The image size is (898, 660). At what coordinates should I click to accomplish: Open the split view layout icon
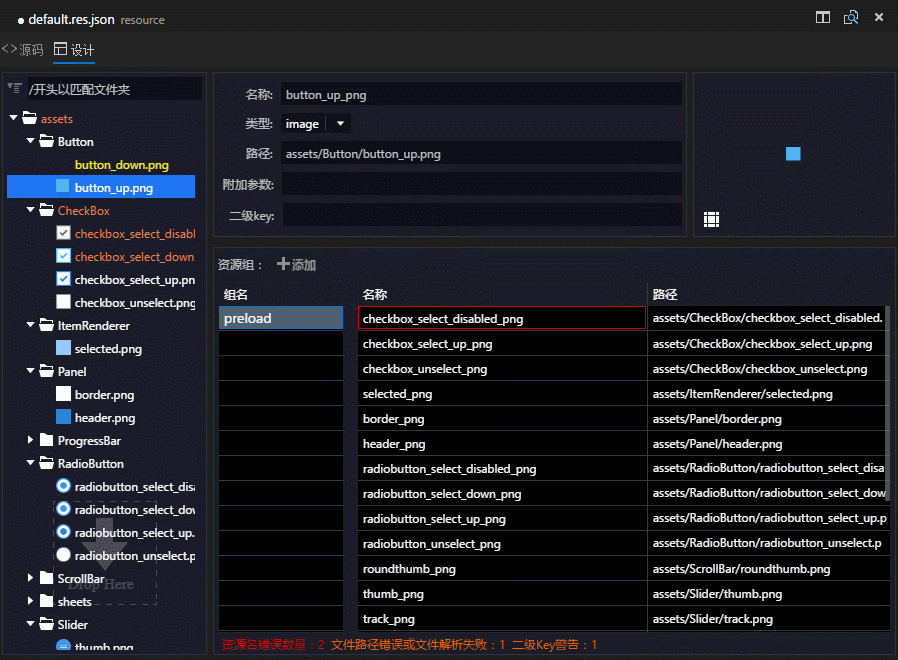(822, 17)
